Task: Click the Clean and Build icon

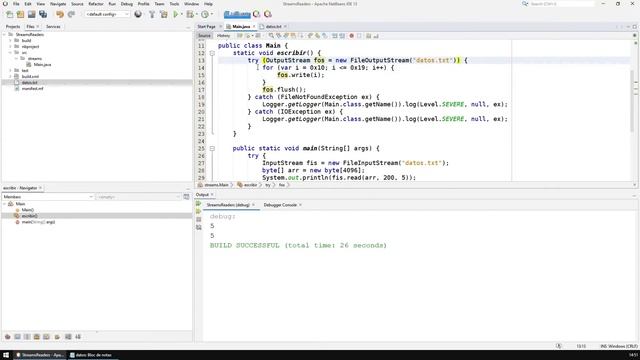Action: [x=164, y=14]
